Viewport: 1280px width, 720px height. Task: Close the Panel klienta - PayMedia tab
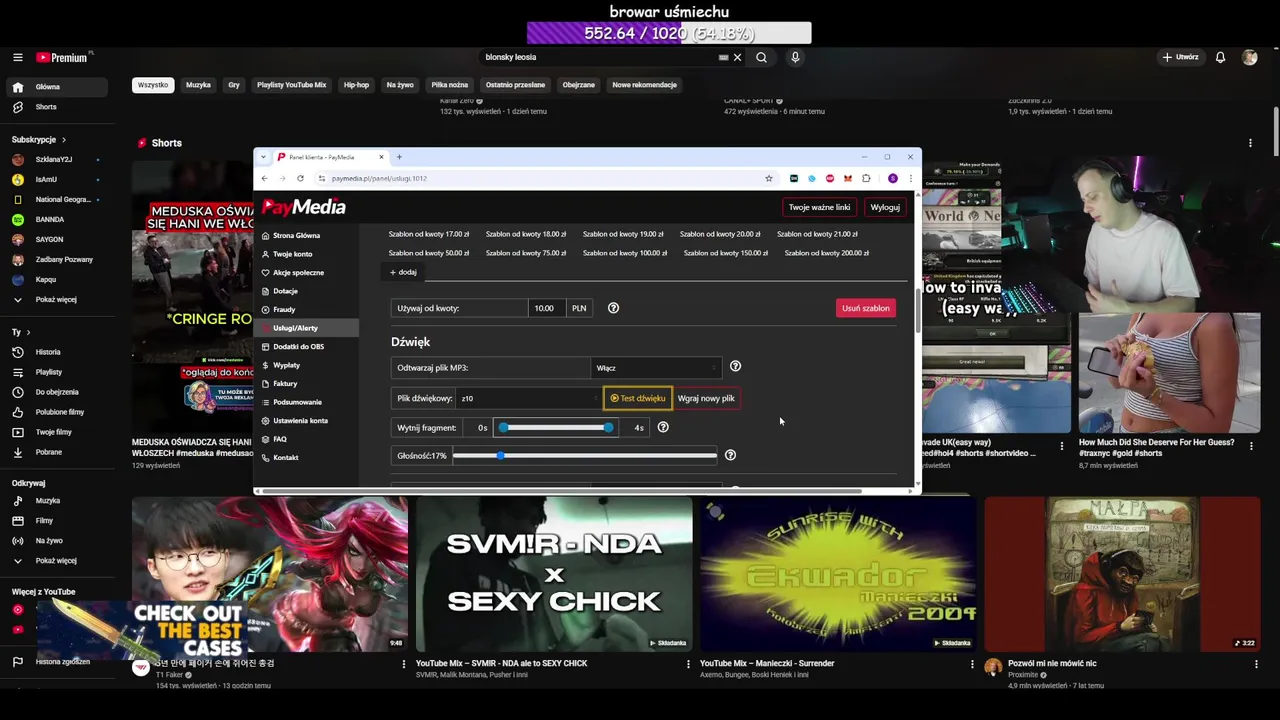click(381, 157)
